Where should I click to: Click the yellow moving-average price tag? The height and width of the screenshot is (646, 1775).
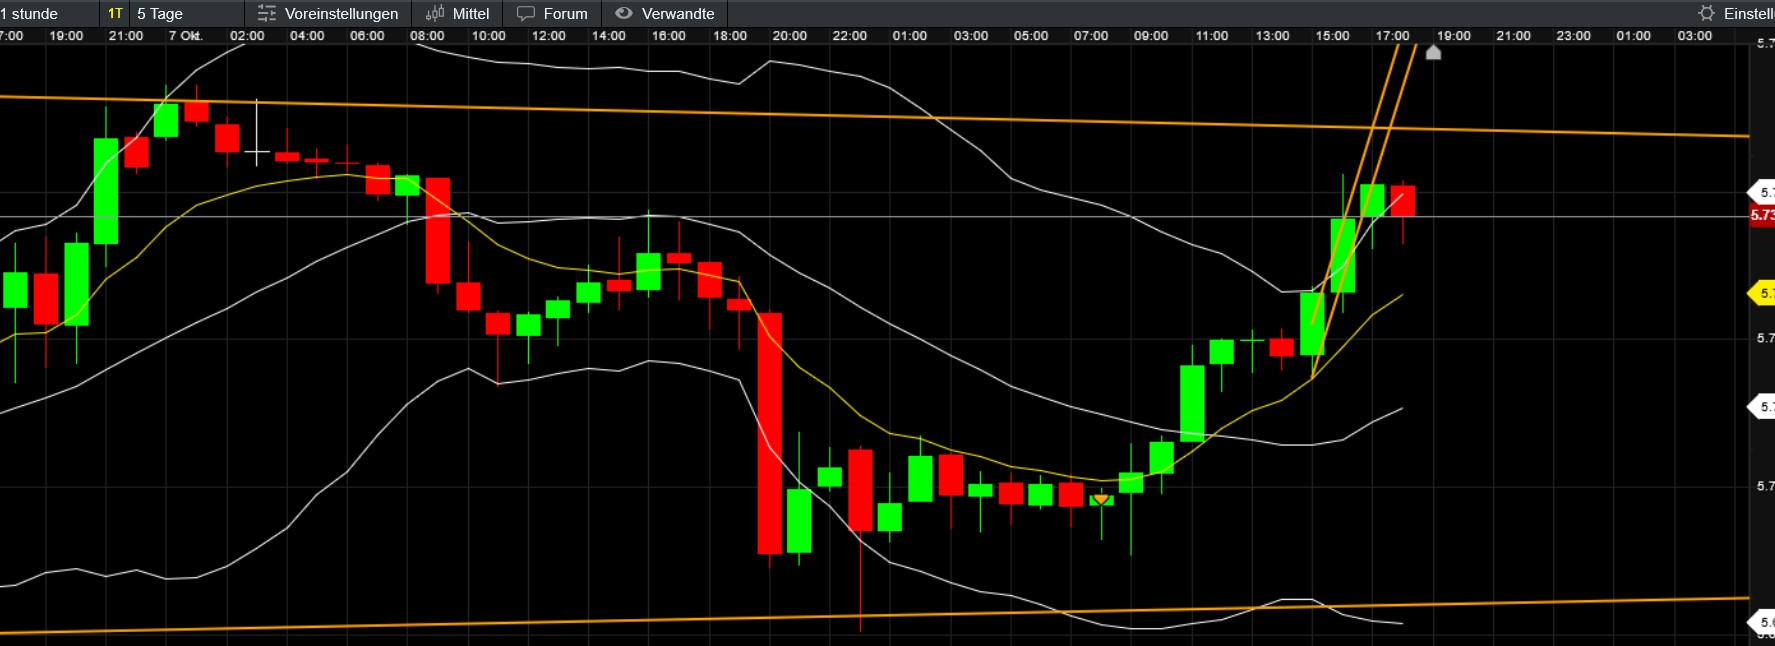click(1762, 293)
